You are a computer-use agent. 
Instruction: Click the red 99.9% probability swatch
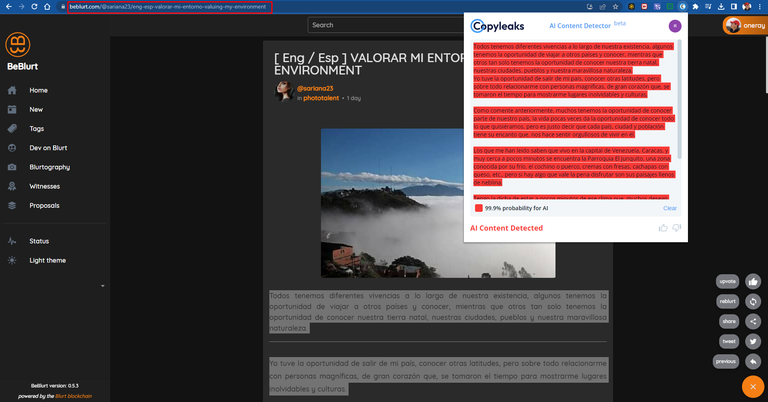[479, 208]
